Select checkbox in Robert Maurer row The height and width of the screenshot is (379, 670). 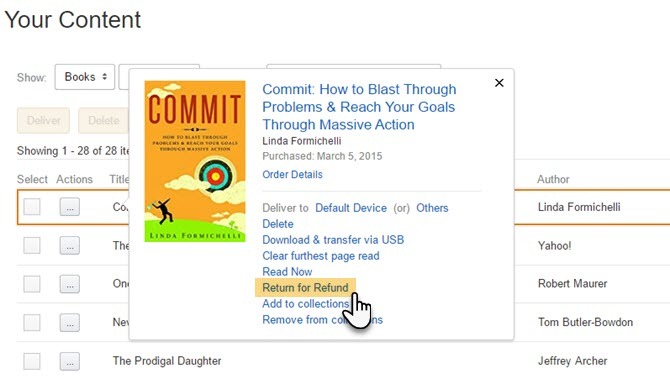[x=32, y=284]
